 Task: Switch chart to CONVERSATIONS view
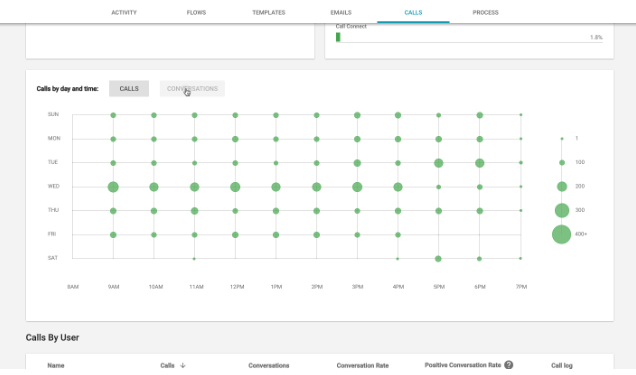pos(192,88)
